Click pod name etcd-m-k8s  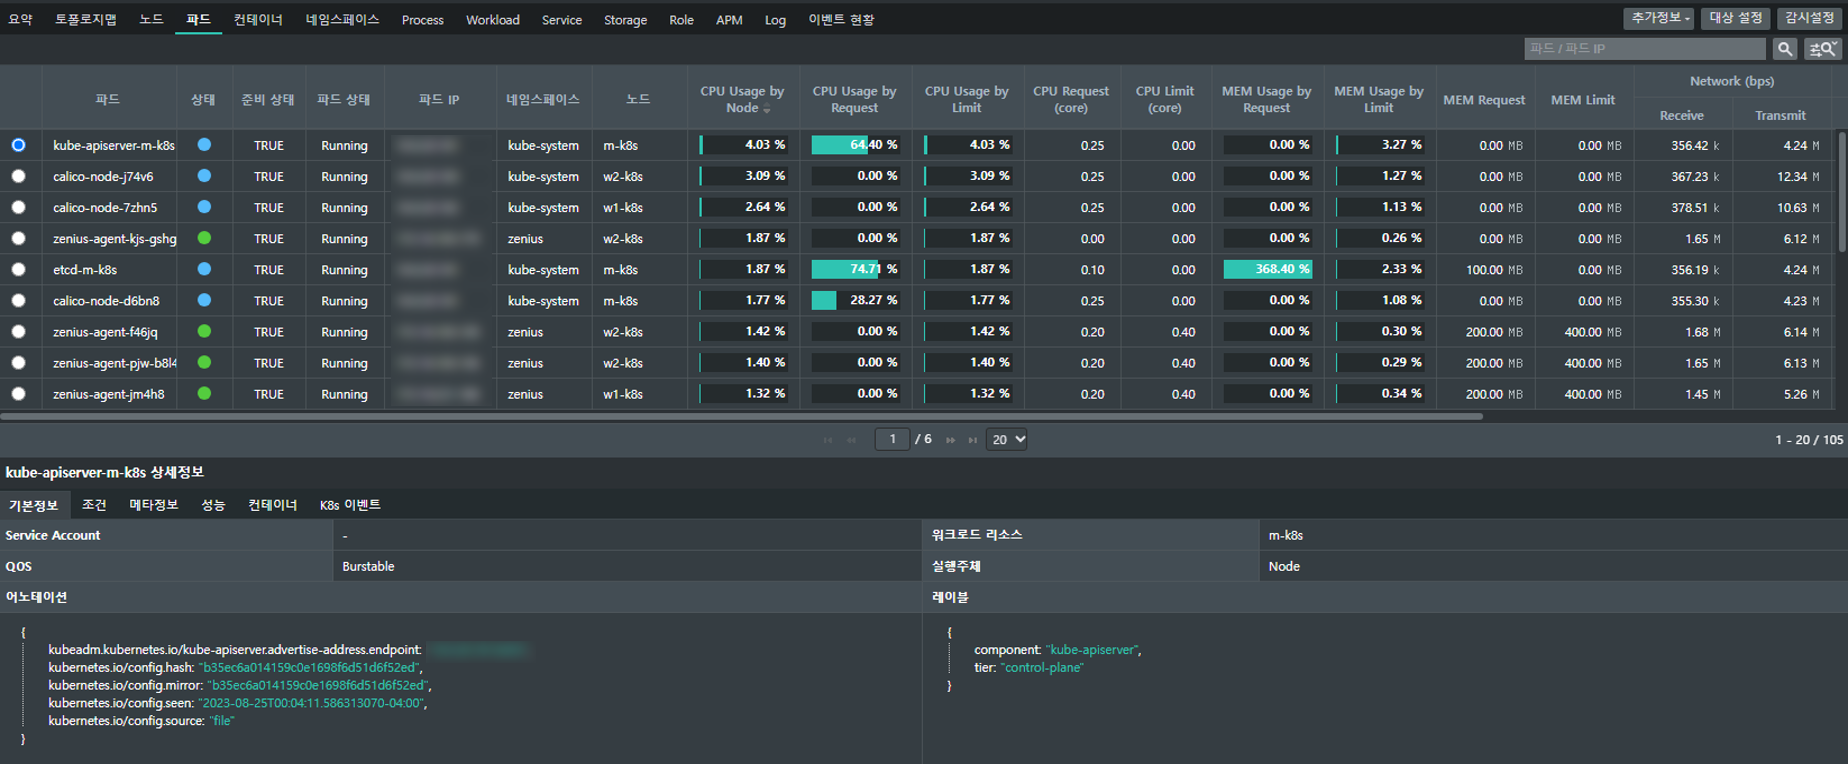tap(85, 269)
